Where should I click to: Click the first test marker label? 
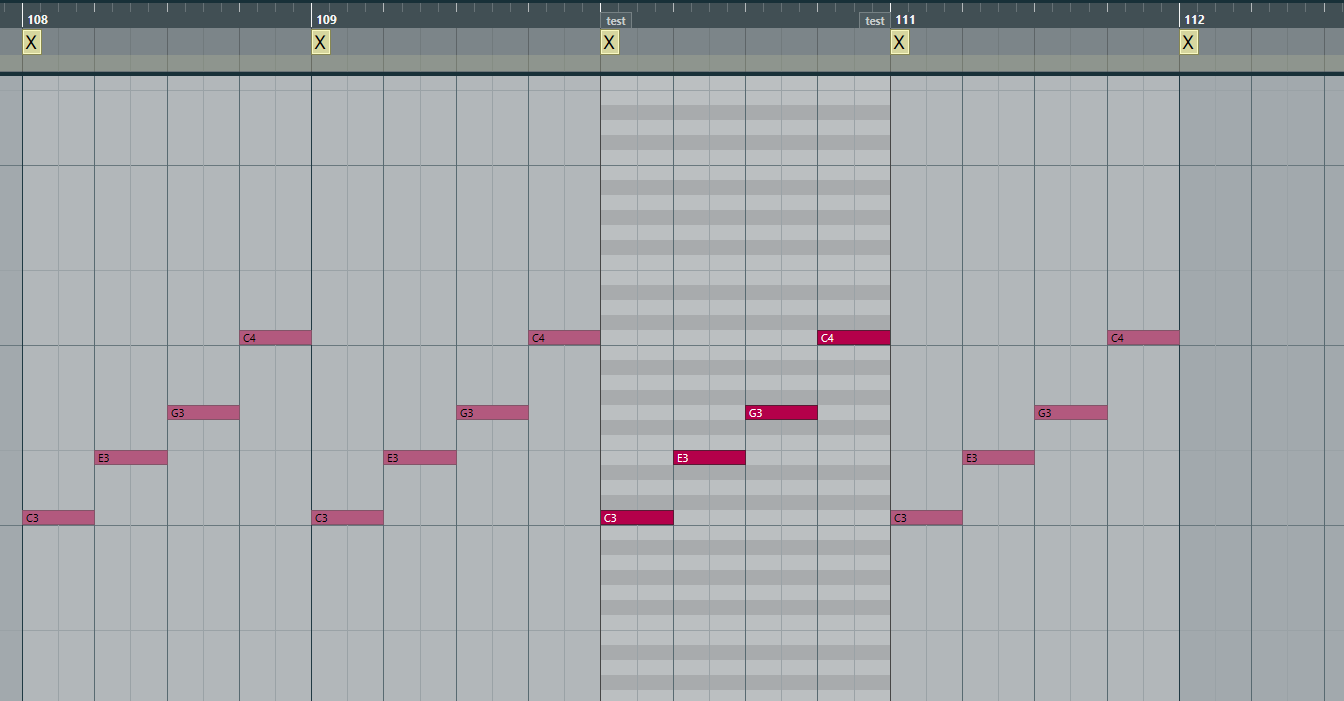[x=615, y=20]
